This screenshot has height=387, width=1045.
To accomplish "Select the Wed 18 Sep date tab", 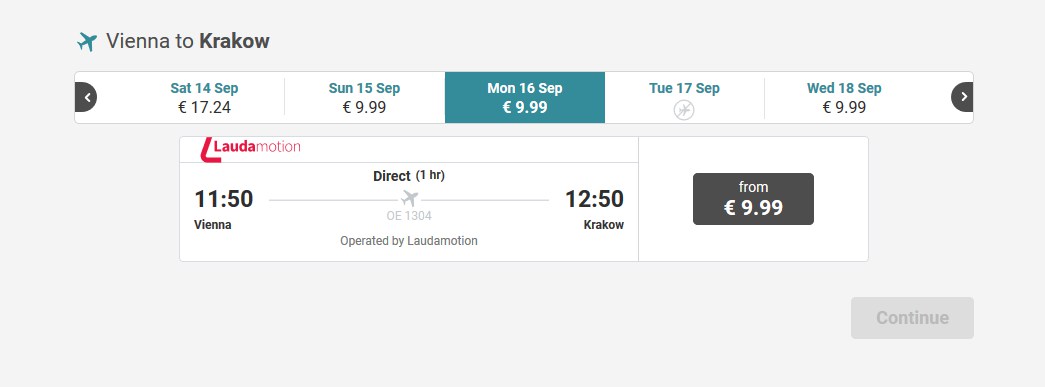I will click(844, 97).
